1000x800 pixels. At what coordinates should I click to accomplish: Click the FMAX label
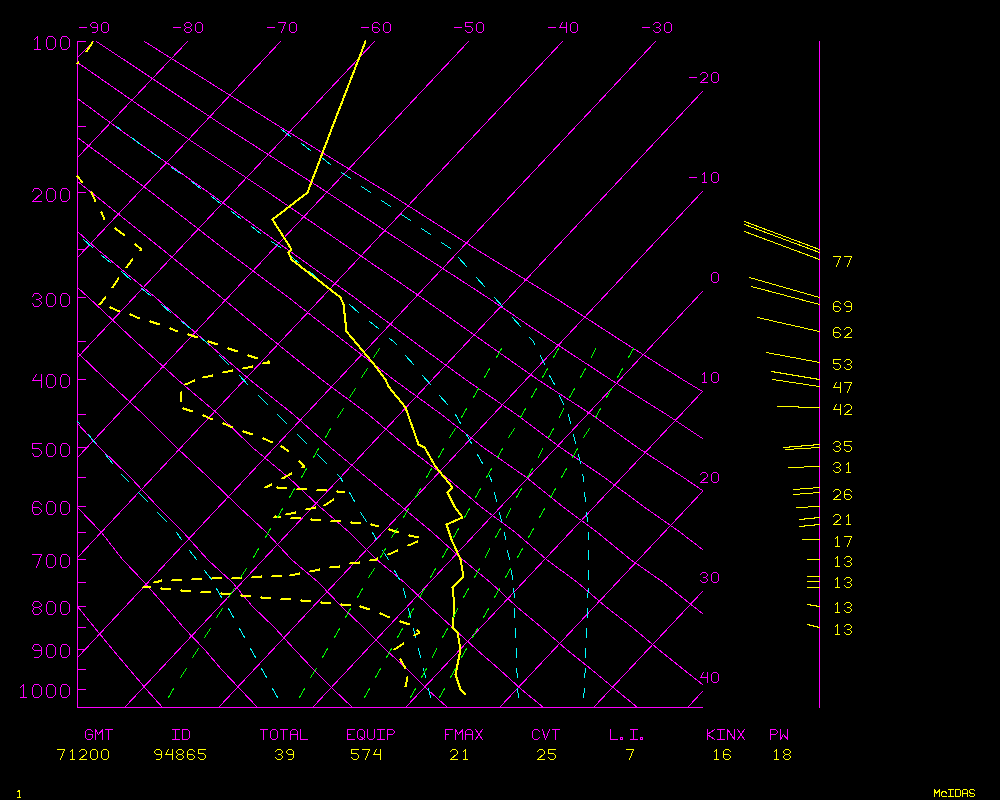pyautogui.click(x=463, y=735)
